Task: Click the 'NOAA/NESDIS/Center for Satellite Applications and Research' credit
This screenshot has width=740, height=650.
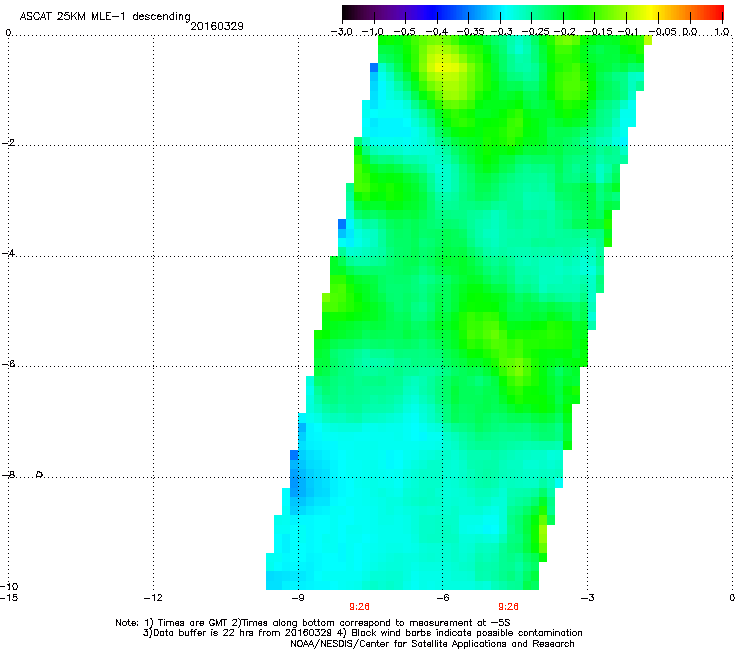Action: pyautogui.click(x=432, y=644)
